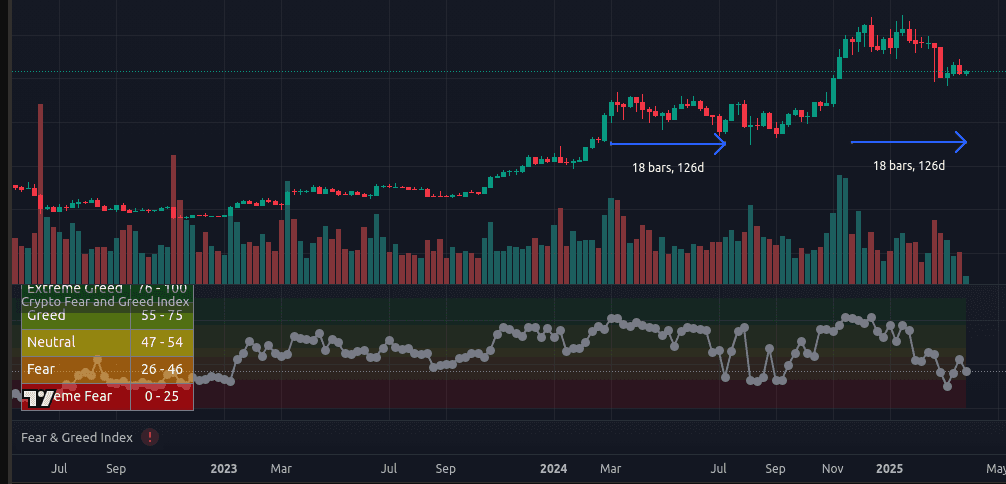Select the "Extreme Greed" cell in legend table
Screen dimensions: 1006x484
[76, 289]
